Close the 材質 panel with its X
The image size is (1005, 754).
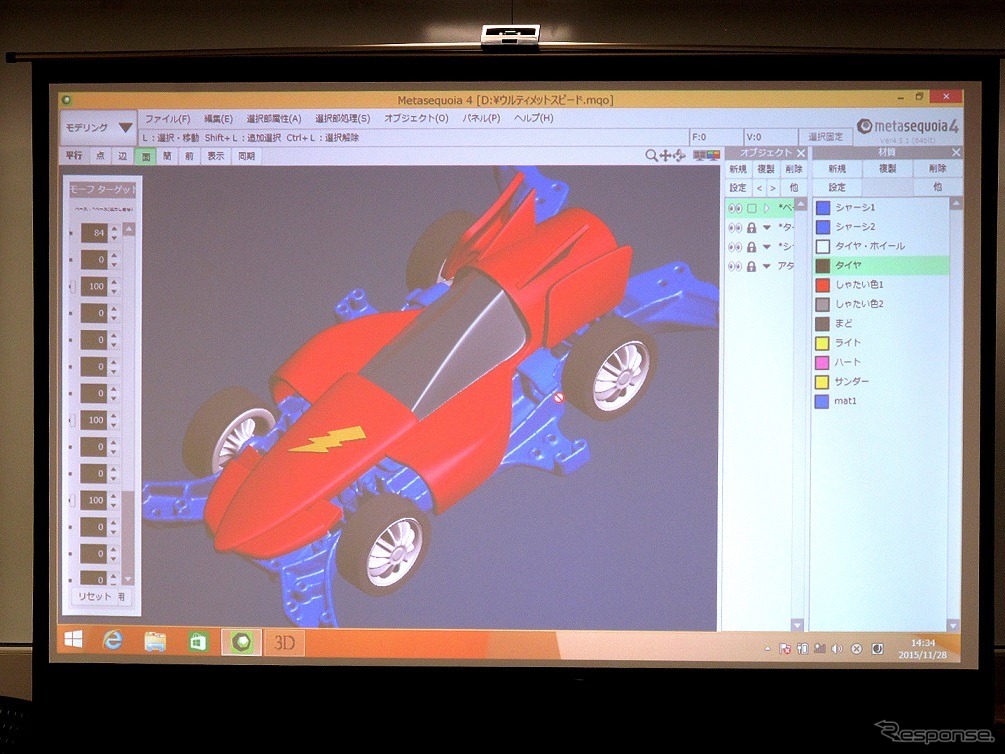(x=956, y=152)
